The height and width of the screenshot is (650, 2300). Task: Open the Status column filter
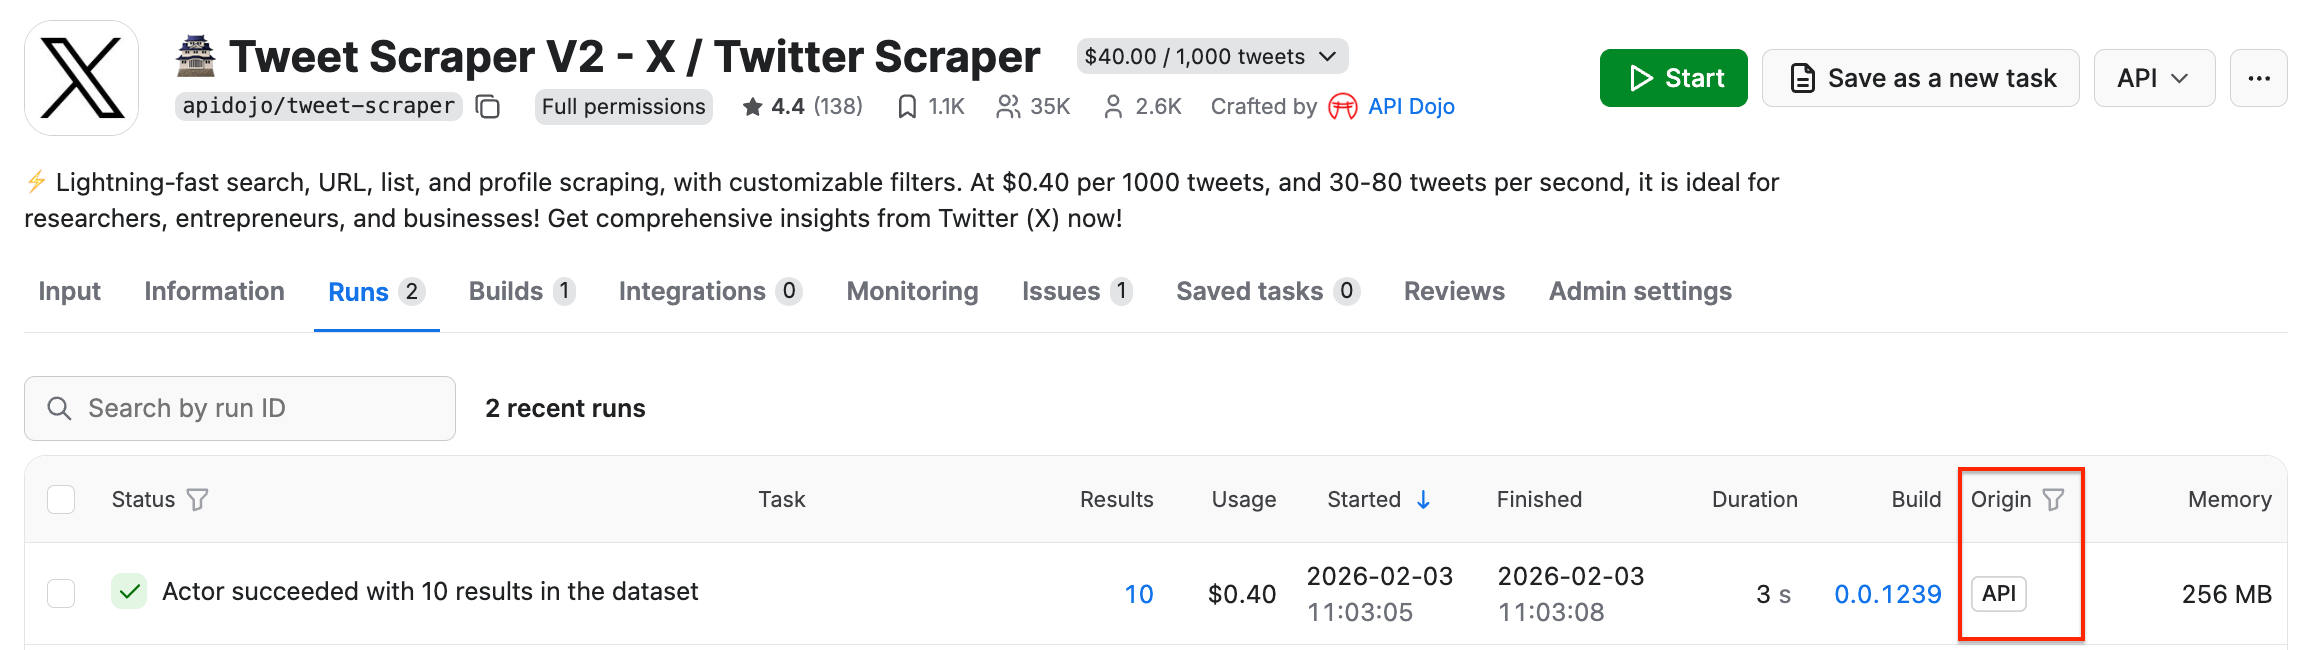pos(199,499)
